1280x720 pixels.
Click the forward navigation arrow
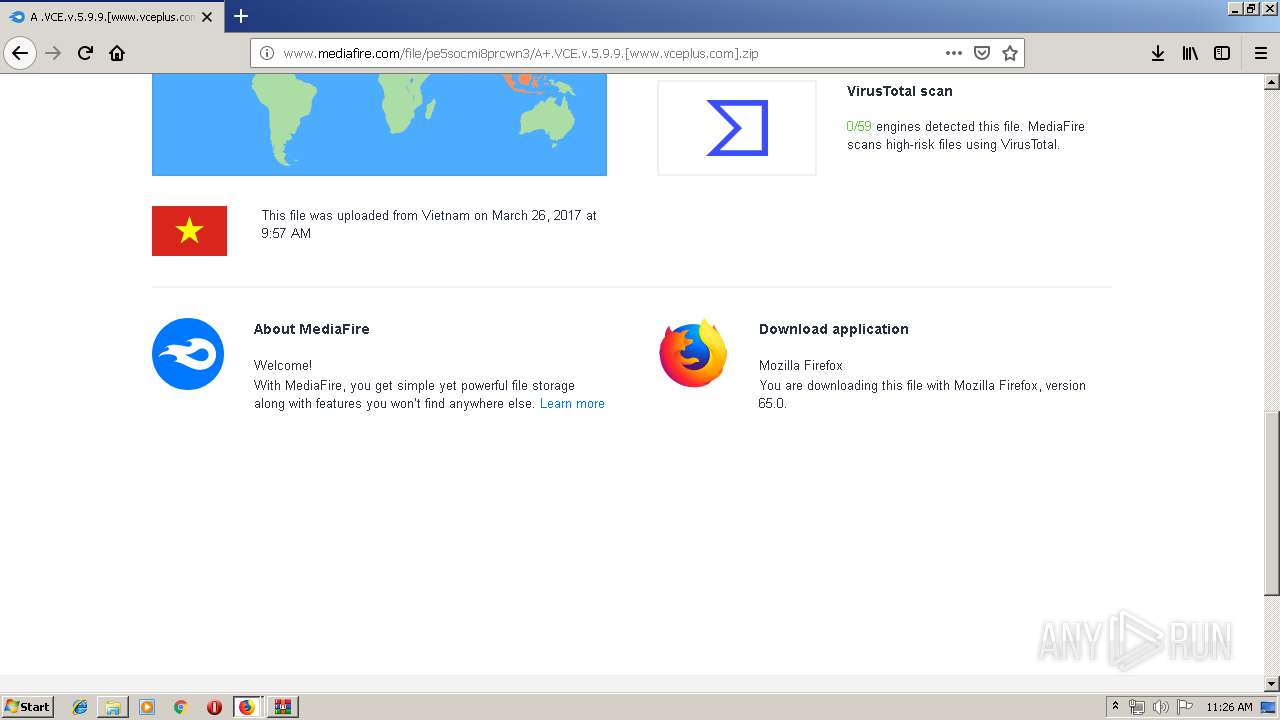[x=53, y=53]
